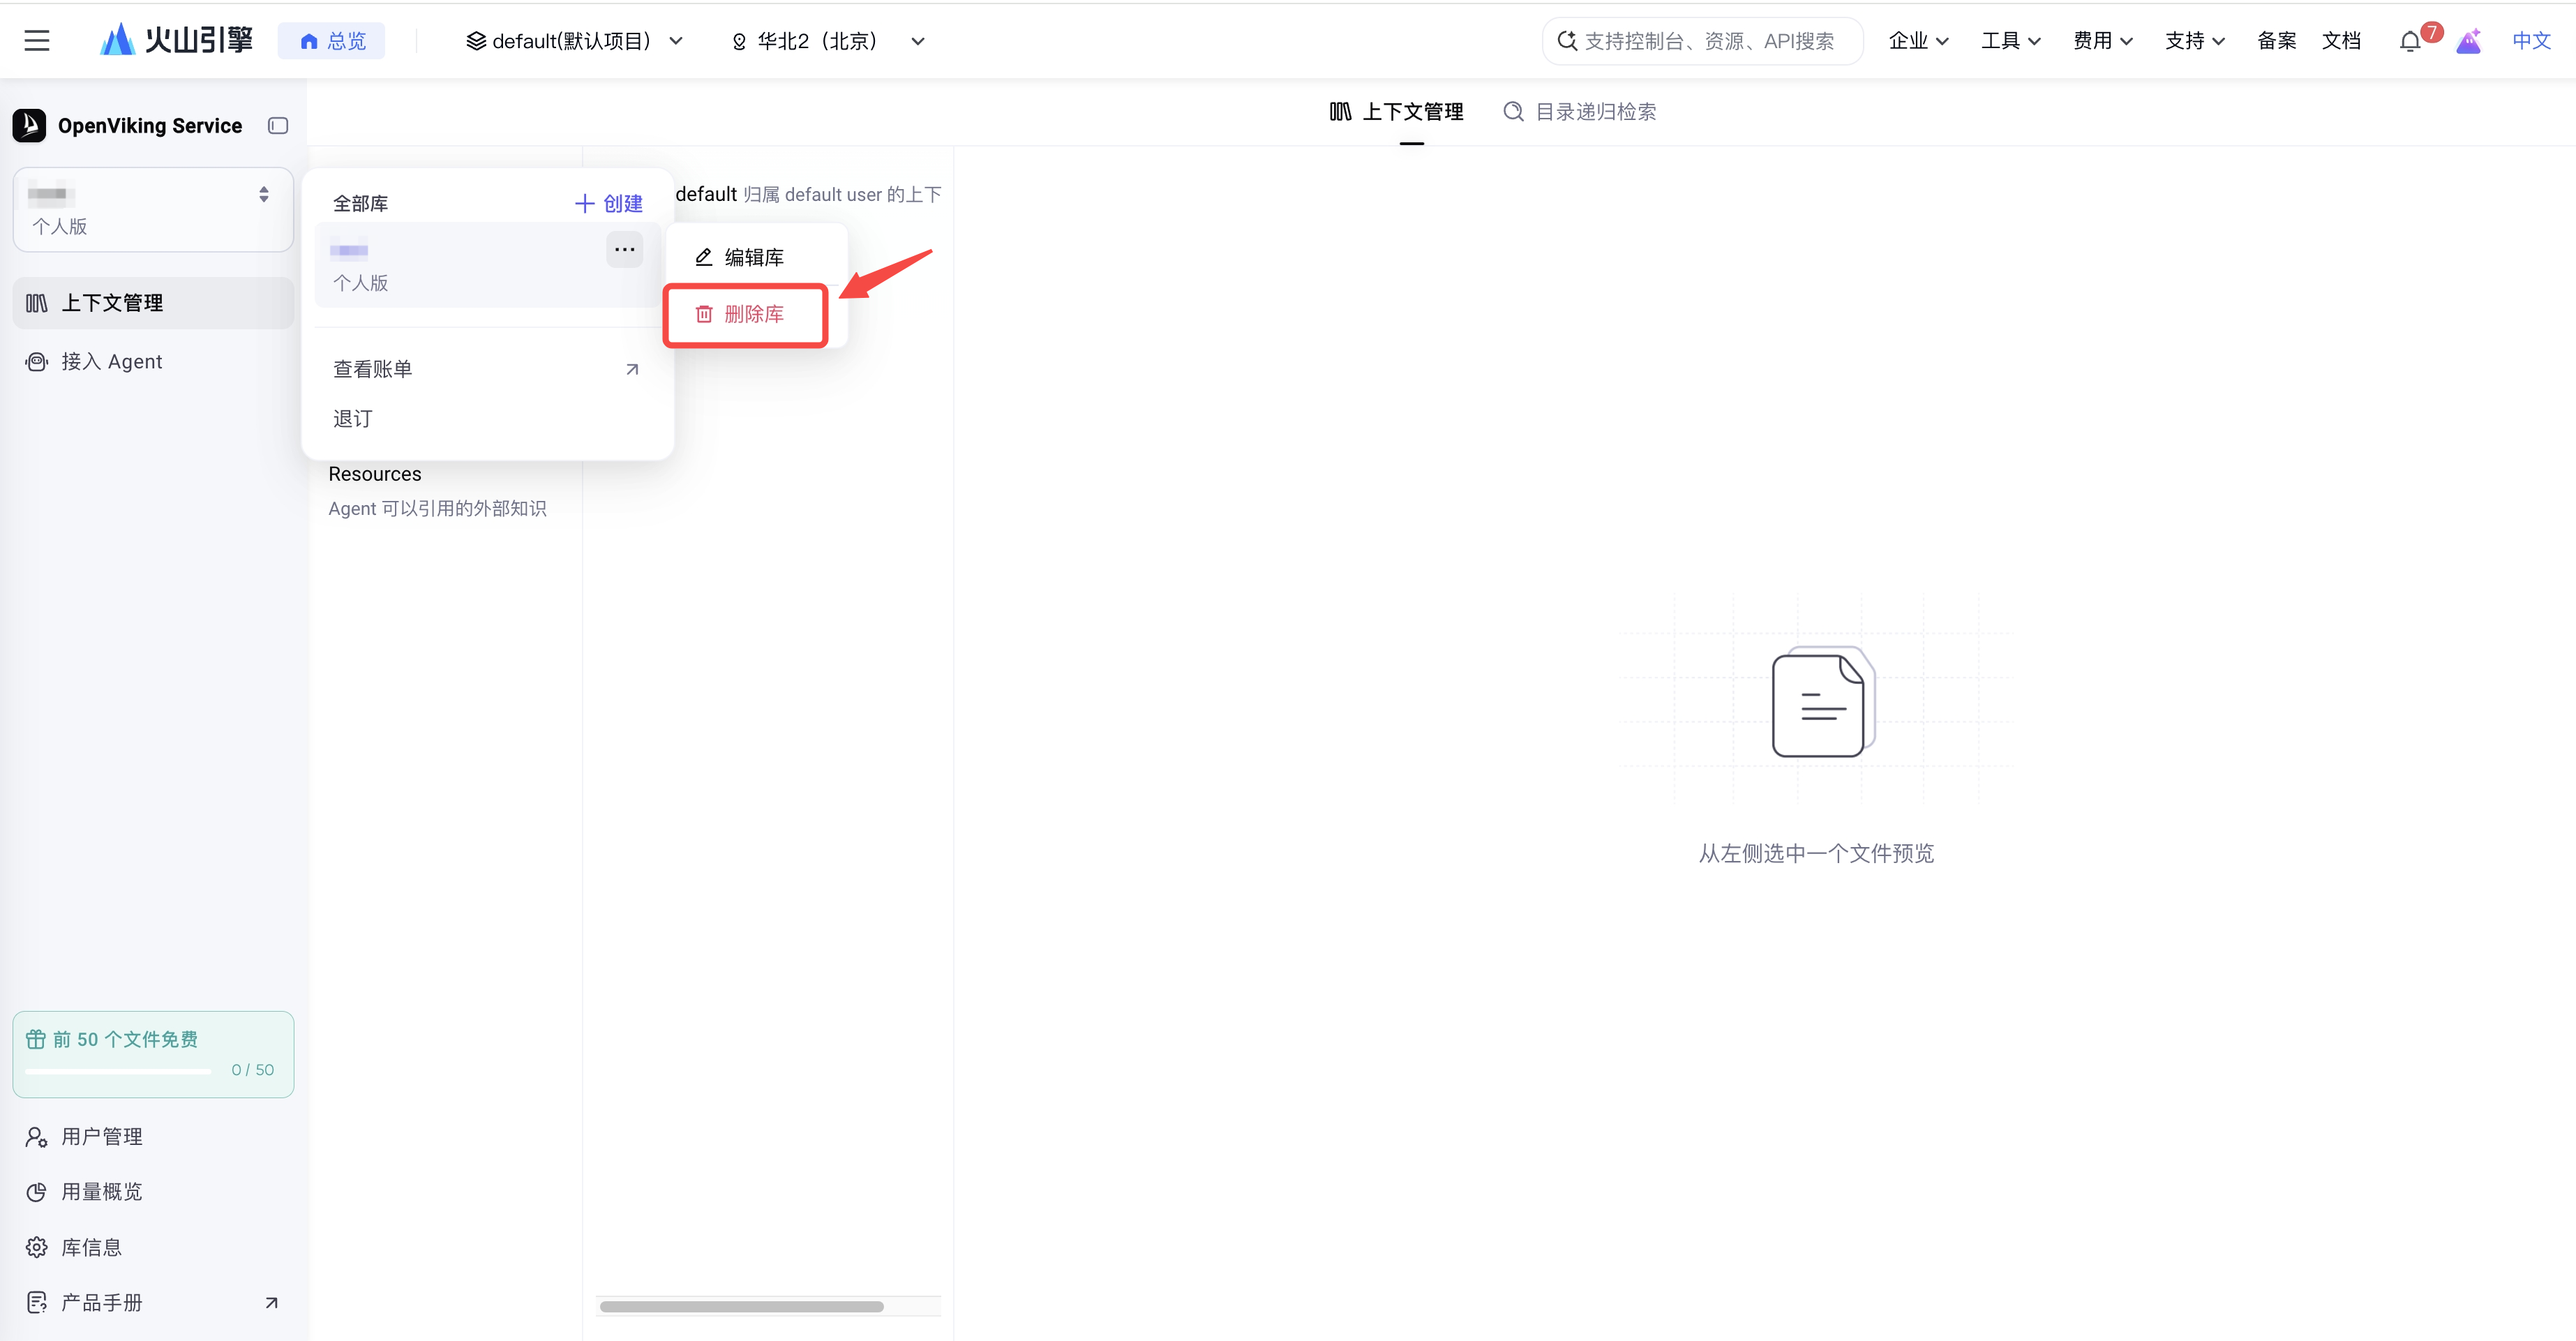Expand the 工具 menu

(2010, 41)
